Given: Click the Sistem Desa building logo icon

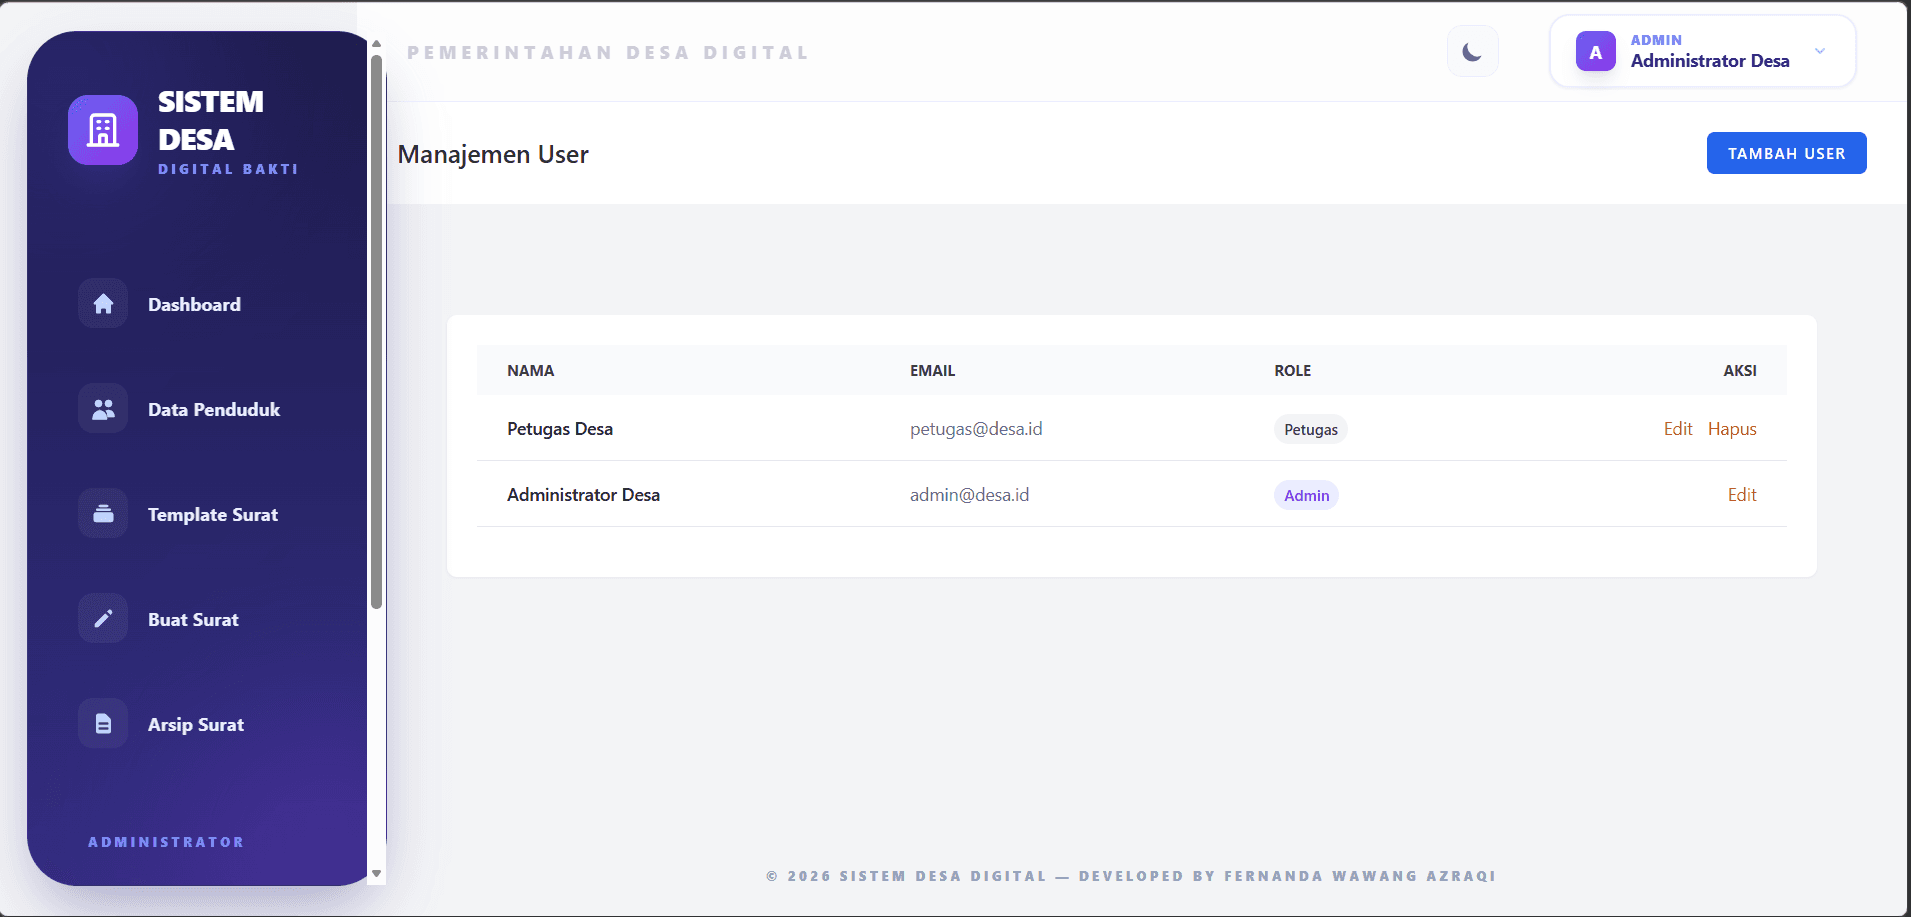Looking at the screenshot, I should pos(103,130).
